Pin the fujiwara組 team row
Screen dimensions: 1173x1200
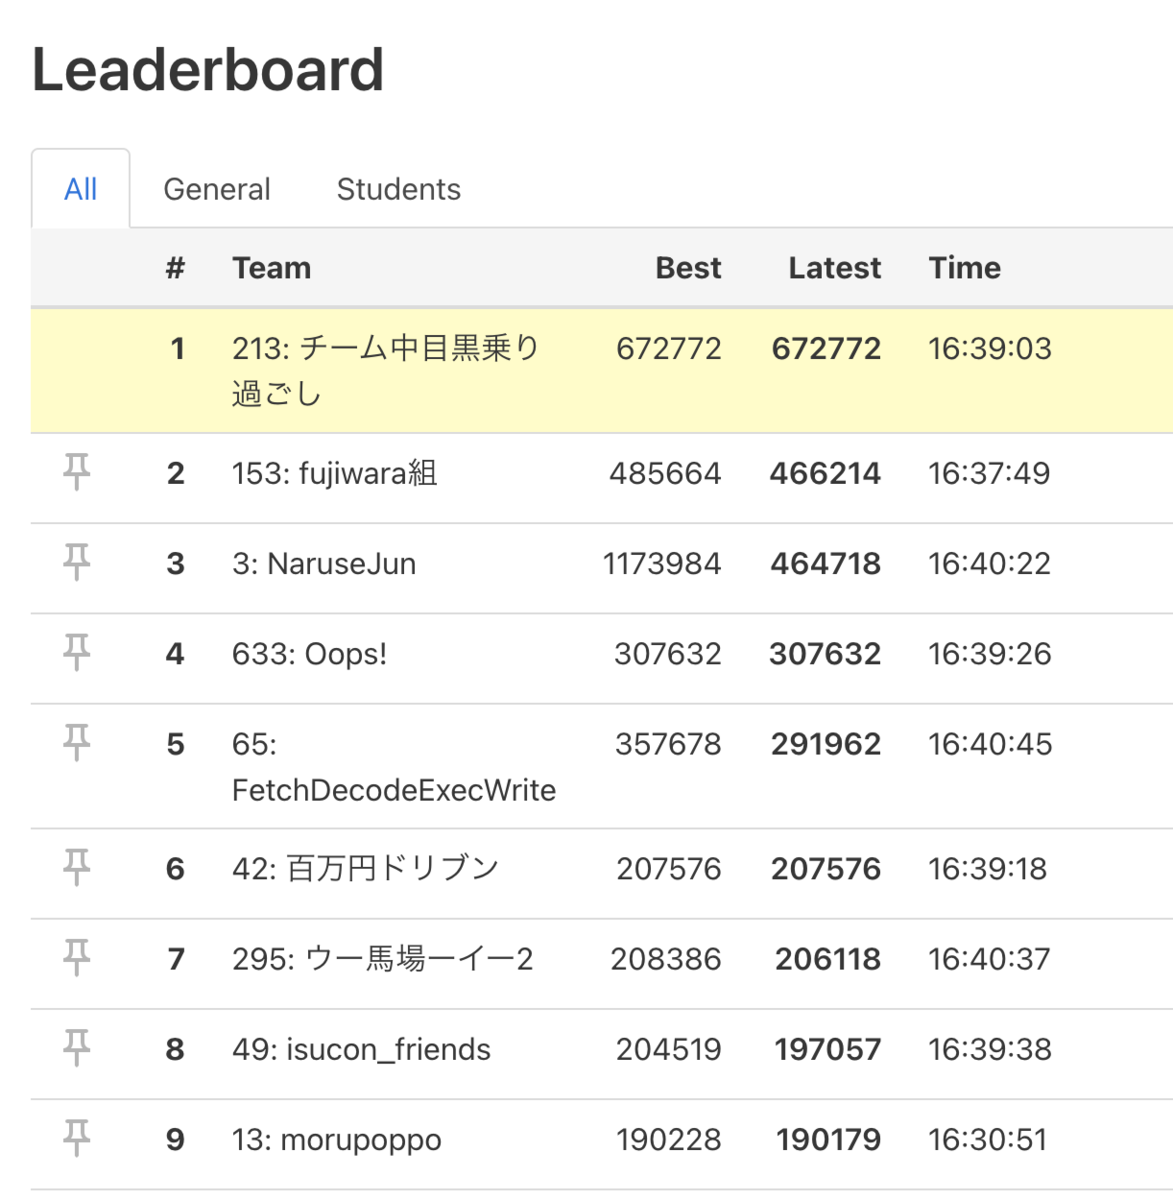coord(76,471)
